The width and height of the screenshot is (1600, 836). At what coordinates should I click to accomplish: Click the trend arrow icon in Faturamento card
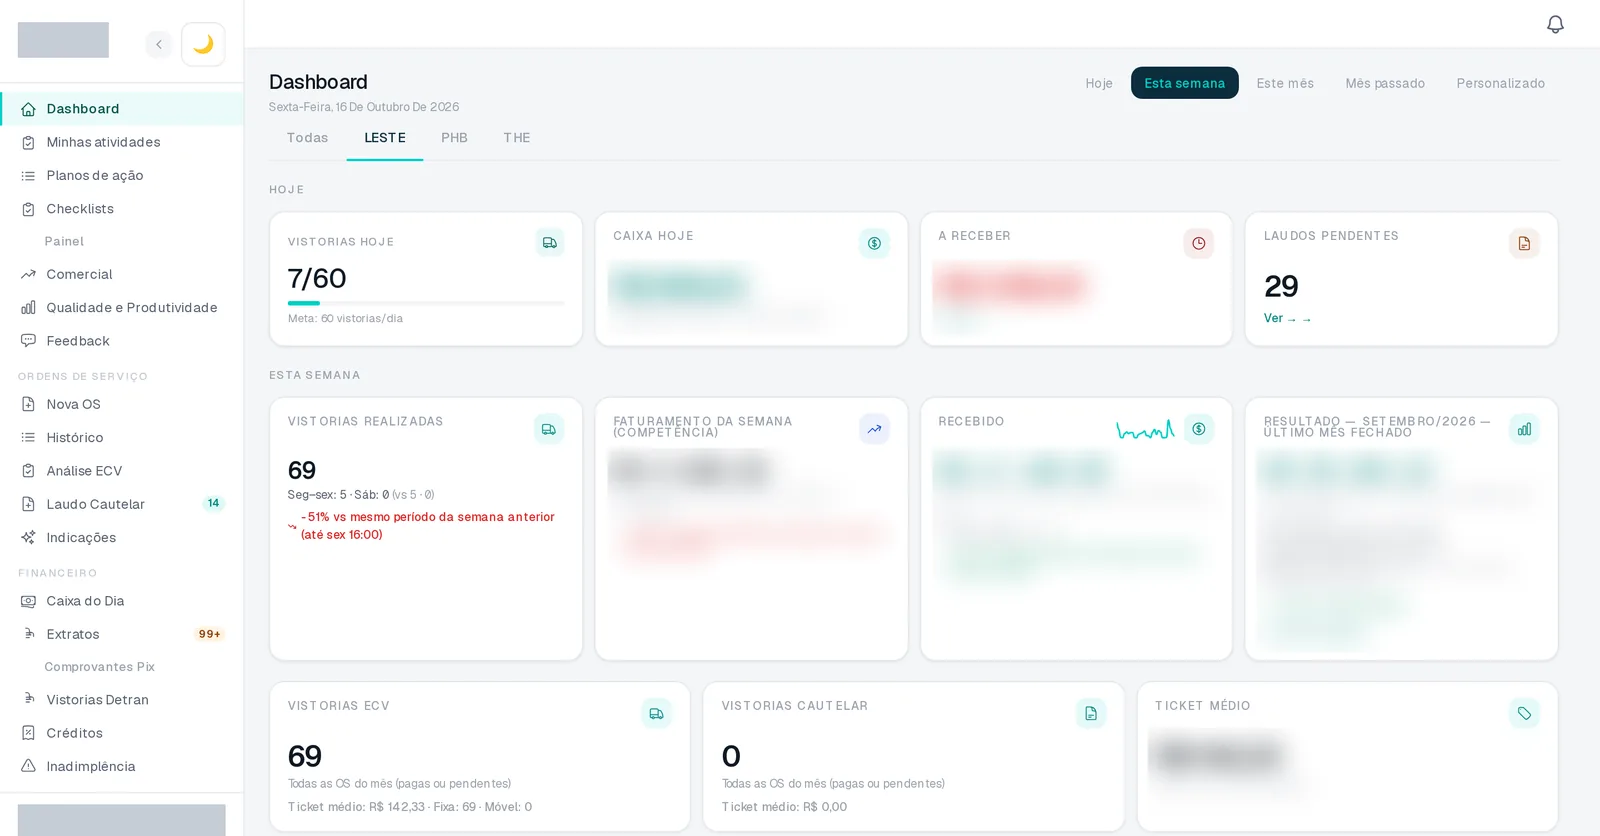[x=874, y=429]
